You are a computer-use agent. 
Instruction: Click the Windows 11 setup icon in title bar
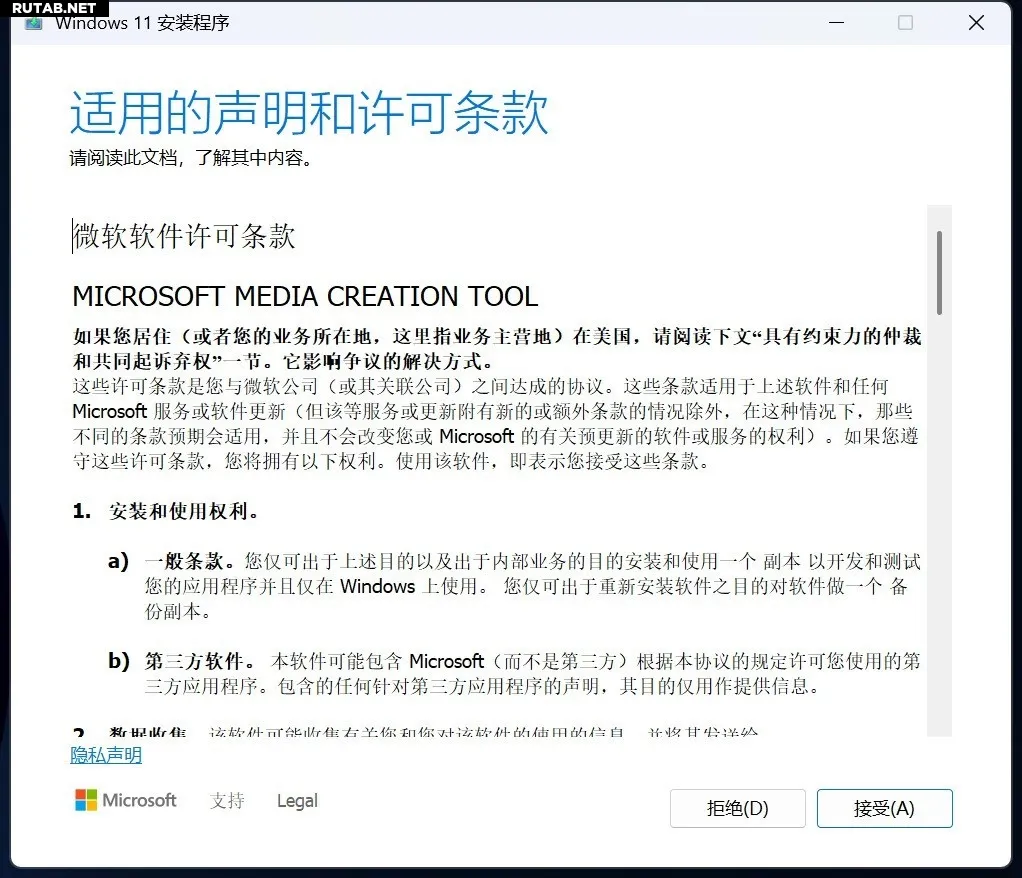coord(34,23)
